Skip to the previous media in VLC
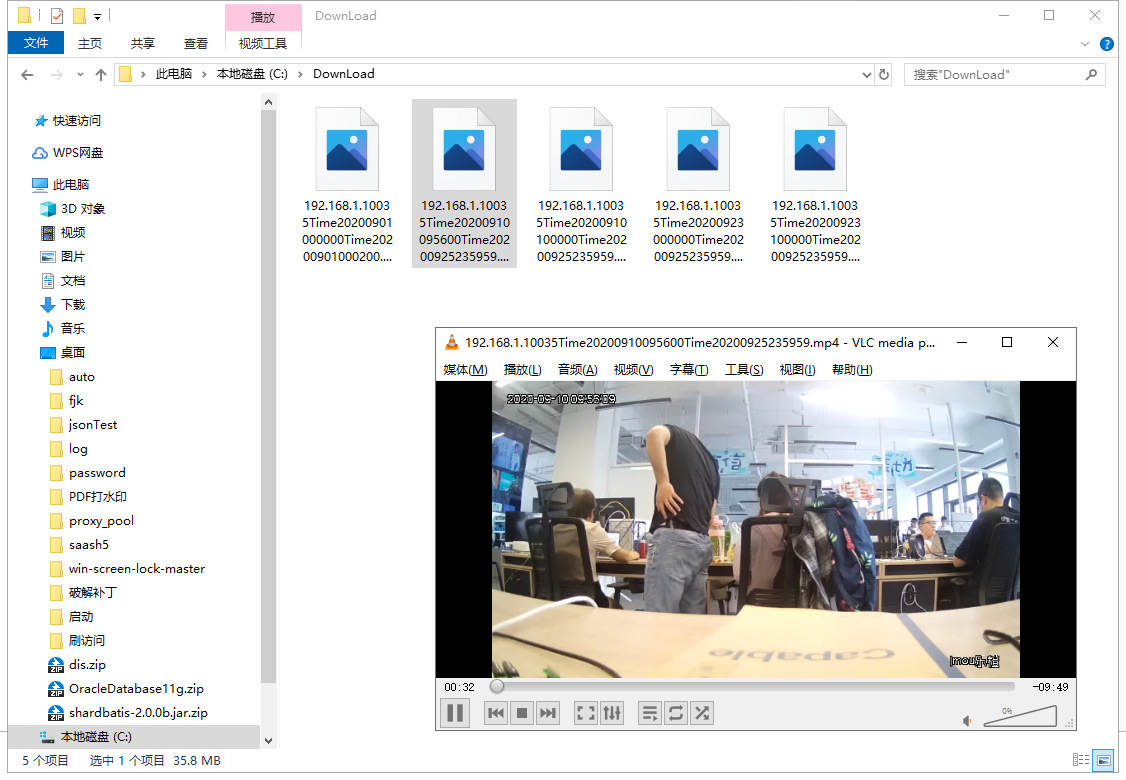 click(495, 712)
